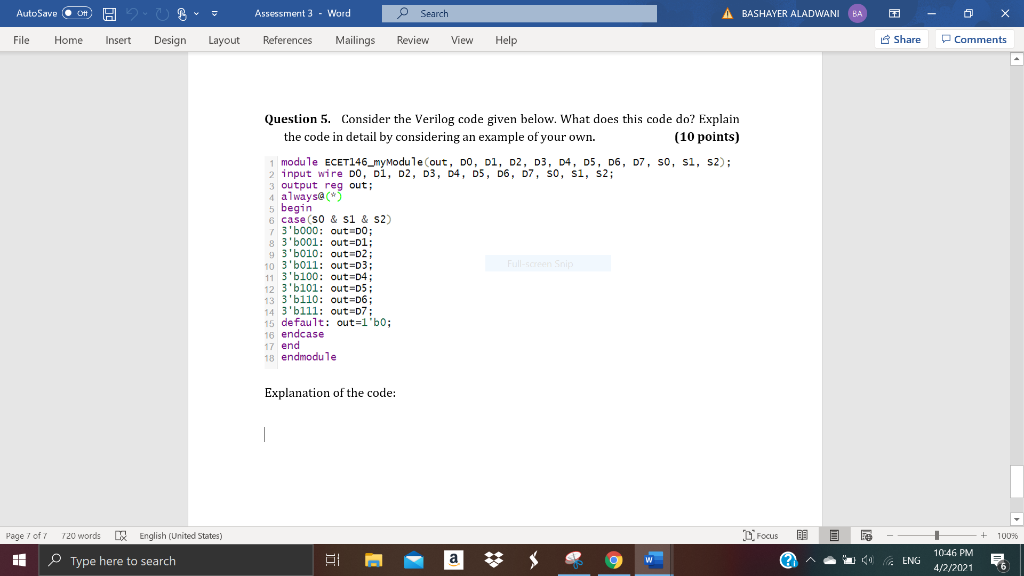Click the Get Help tray icon
Viewport: 1024px width, 576px height.
point(788,560)
